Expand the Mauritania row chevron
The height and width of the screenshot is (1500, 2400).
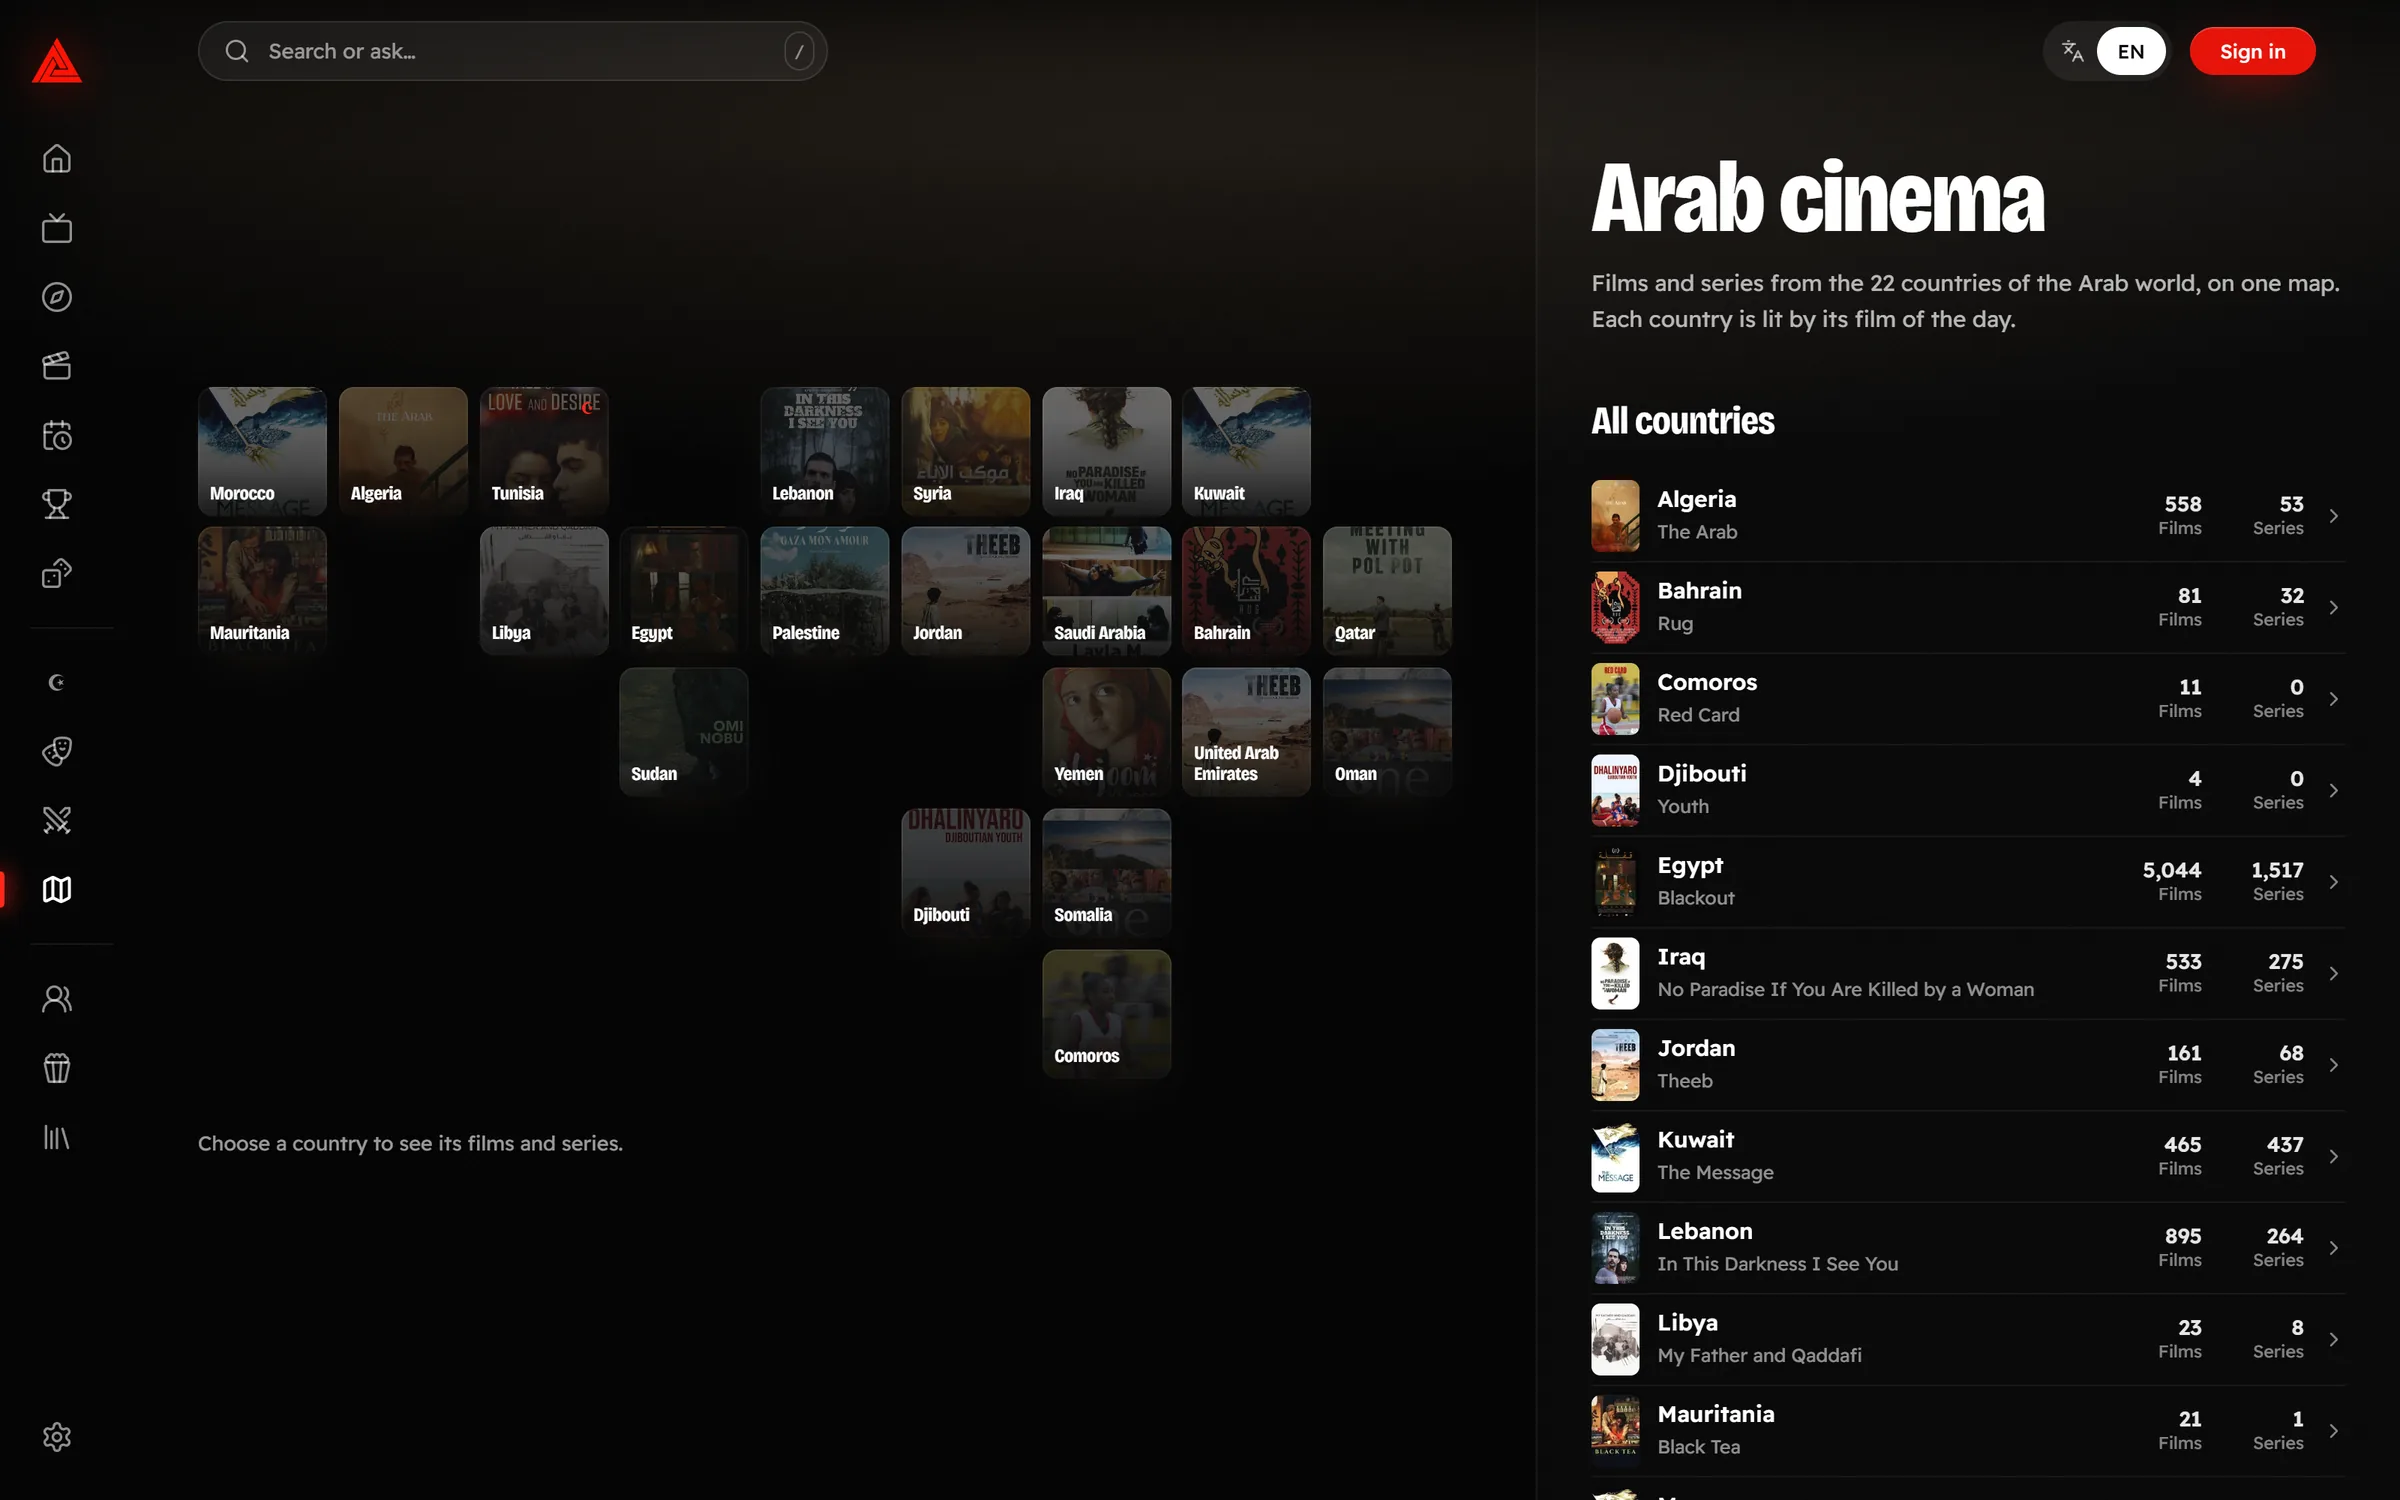point(2333,1431)
